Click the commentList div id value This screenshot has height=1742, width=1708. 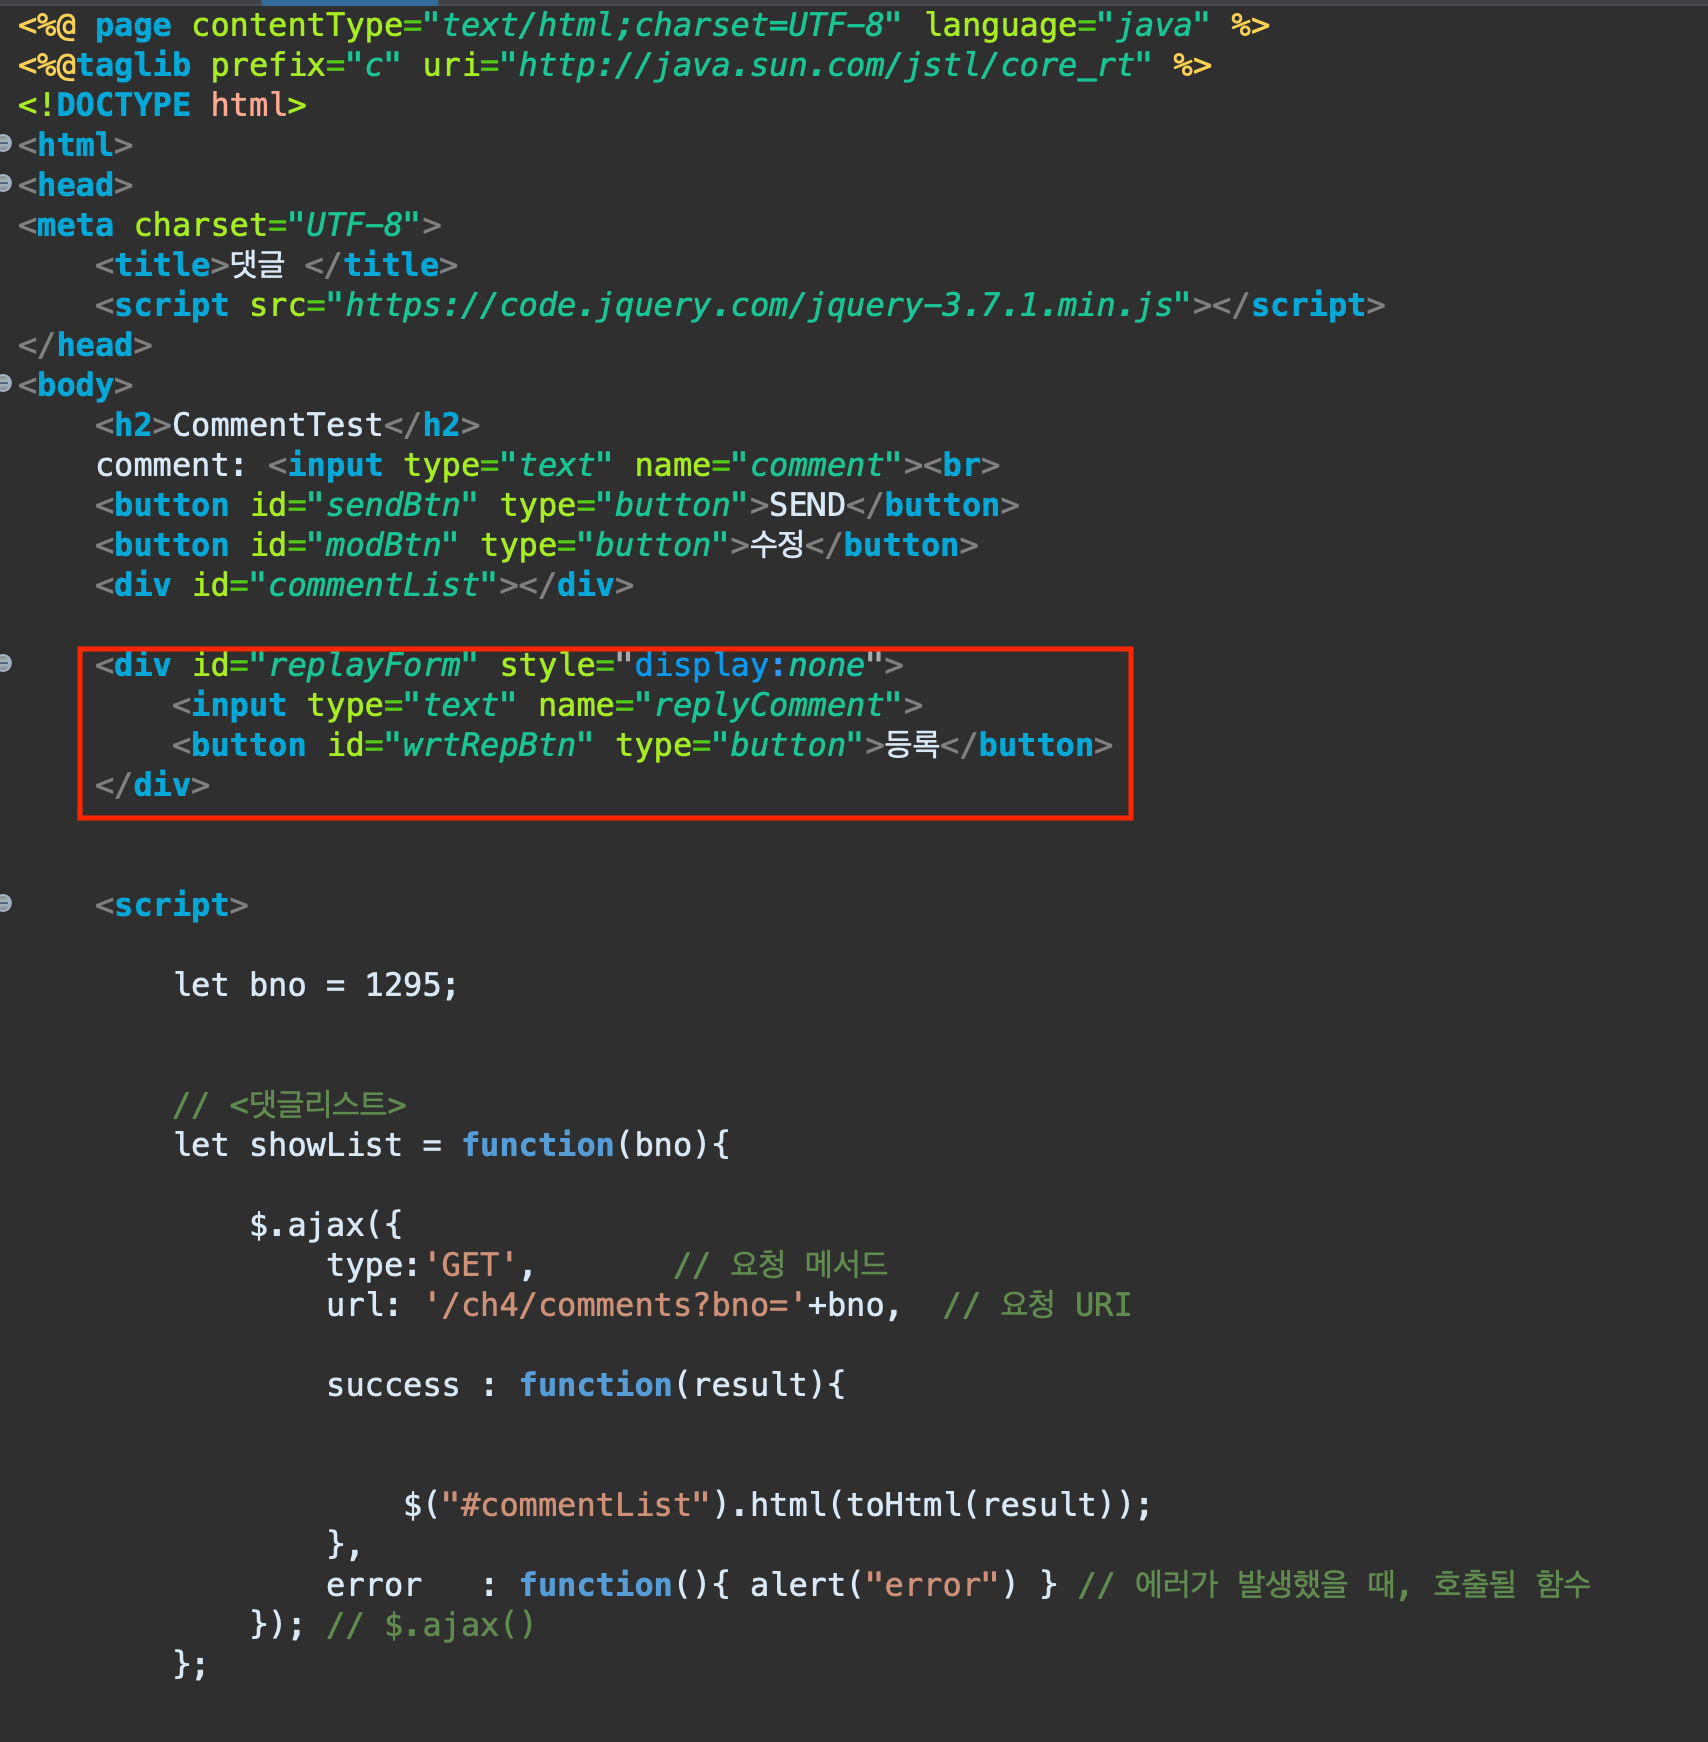click(374, 585)
